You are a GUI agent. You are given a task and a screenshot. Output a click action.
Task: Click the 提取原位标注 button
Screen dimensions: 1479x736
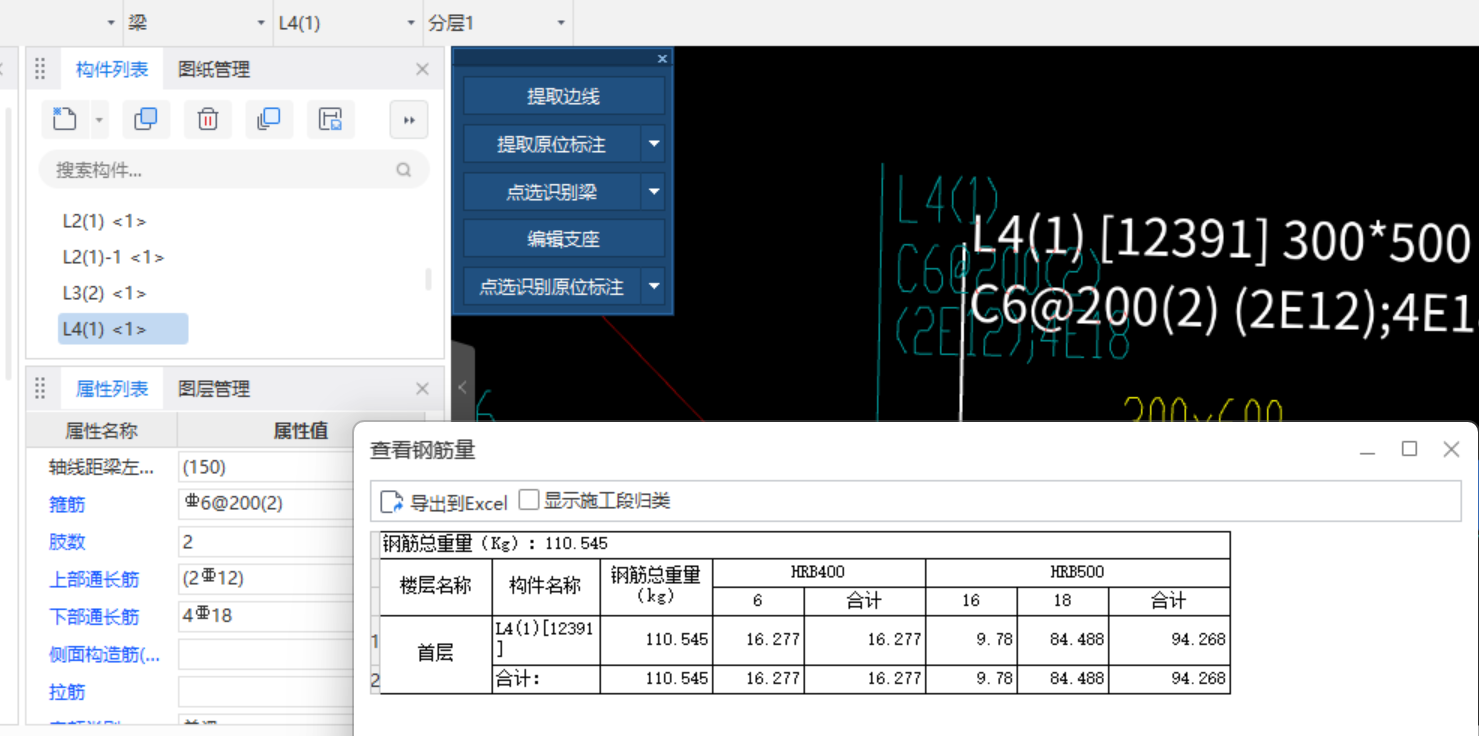pos(552,144)
